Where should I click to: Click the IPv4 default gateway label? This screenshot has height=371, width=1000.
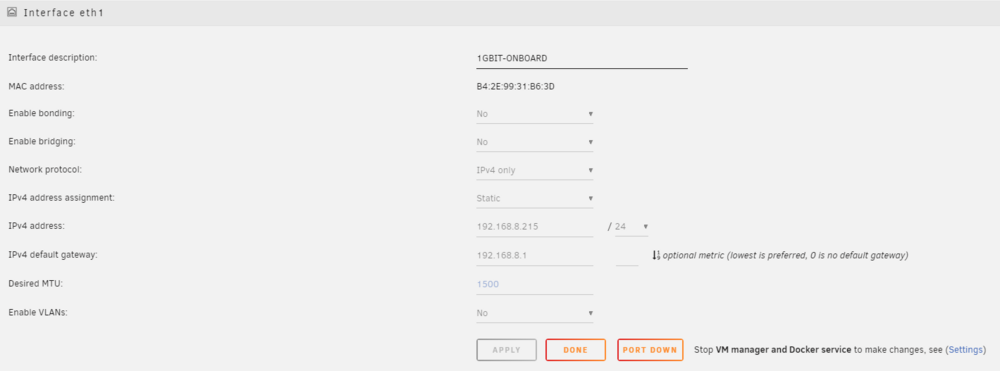click(52, 254)
